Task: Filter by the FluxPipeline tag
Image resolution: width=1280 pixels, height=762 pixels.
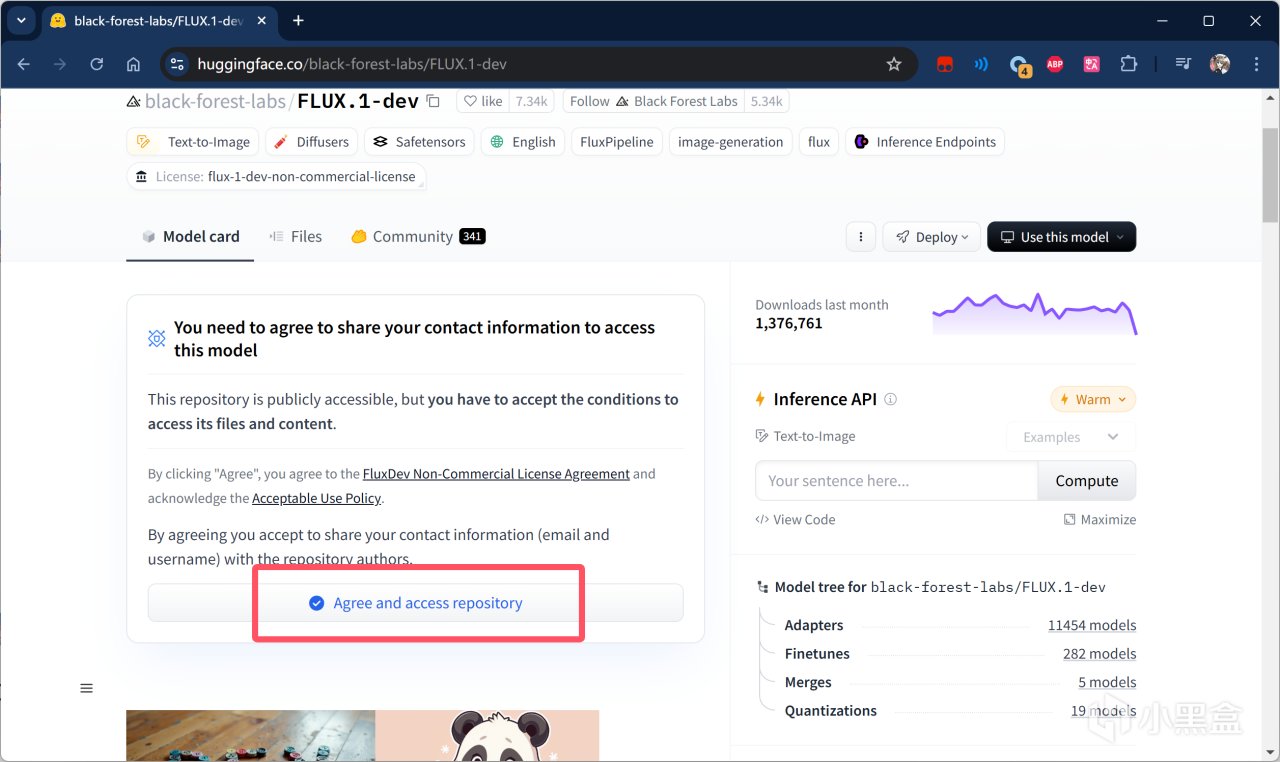Action: coord(617,142)
